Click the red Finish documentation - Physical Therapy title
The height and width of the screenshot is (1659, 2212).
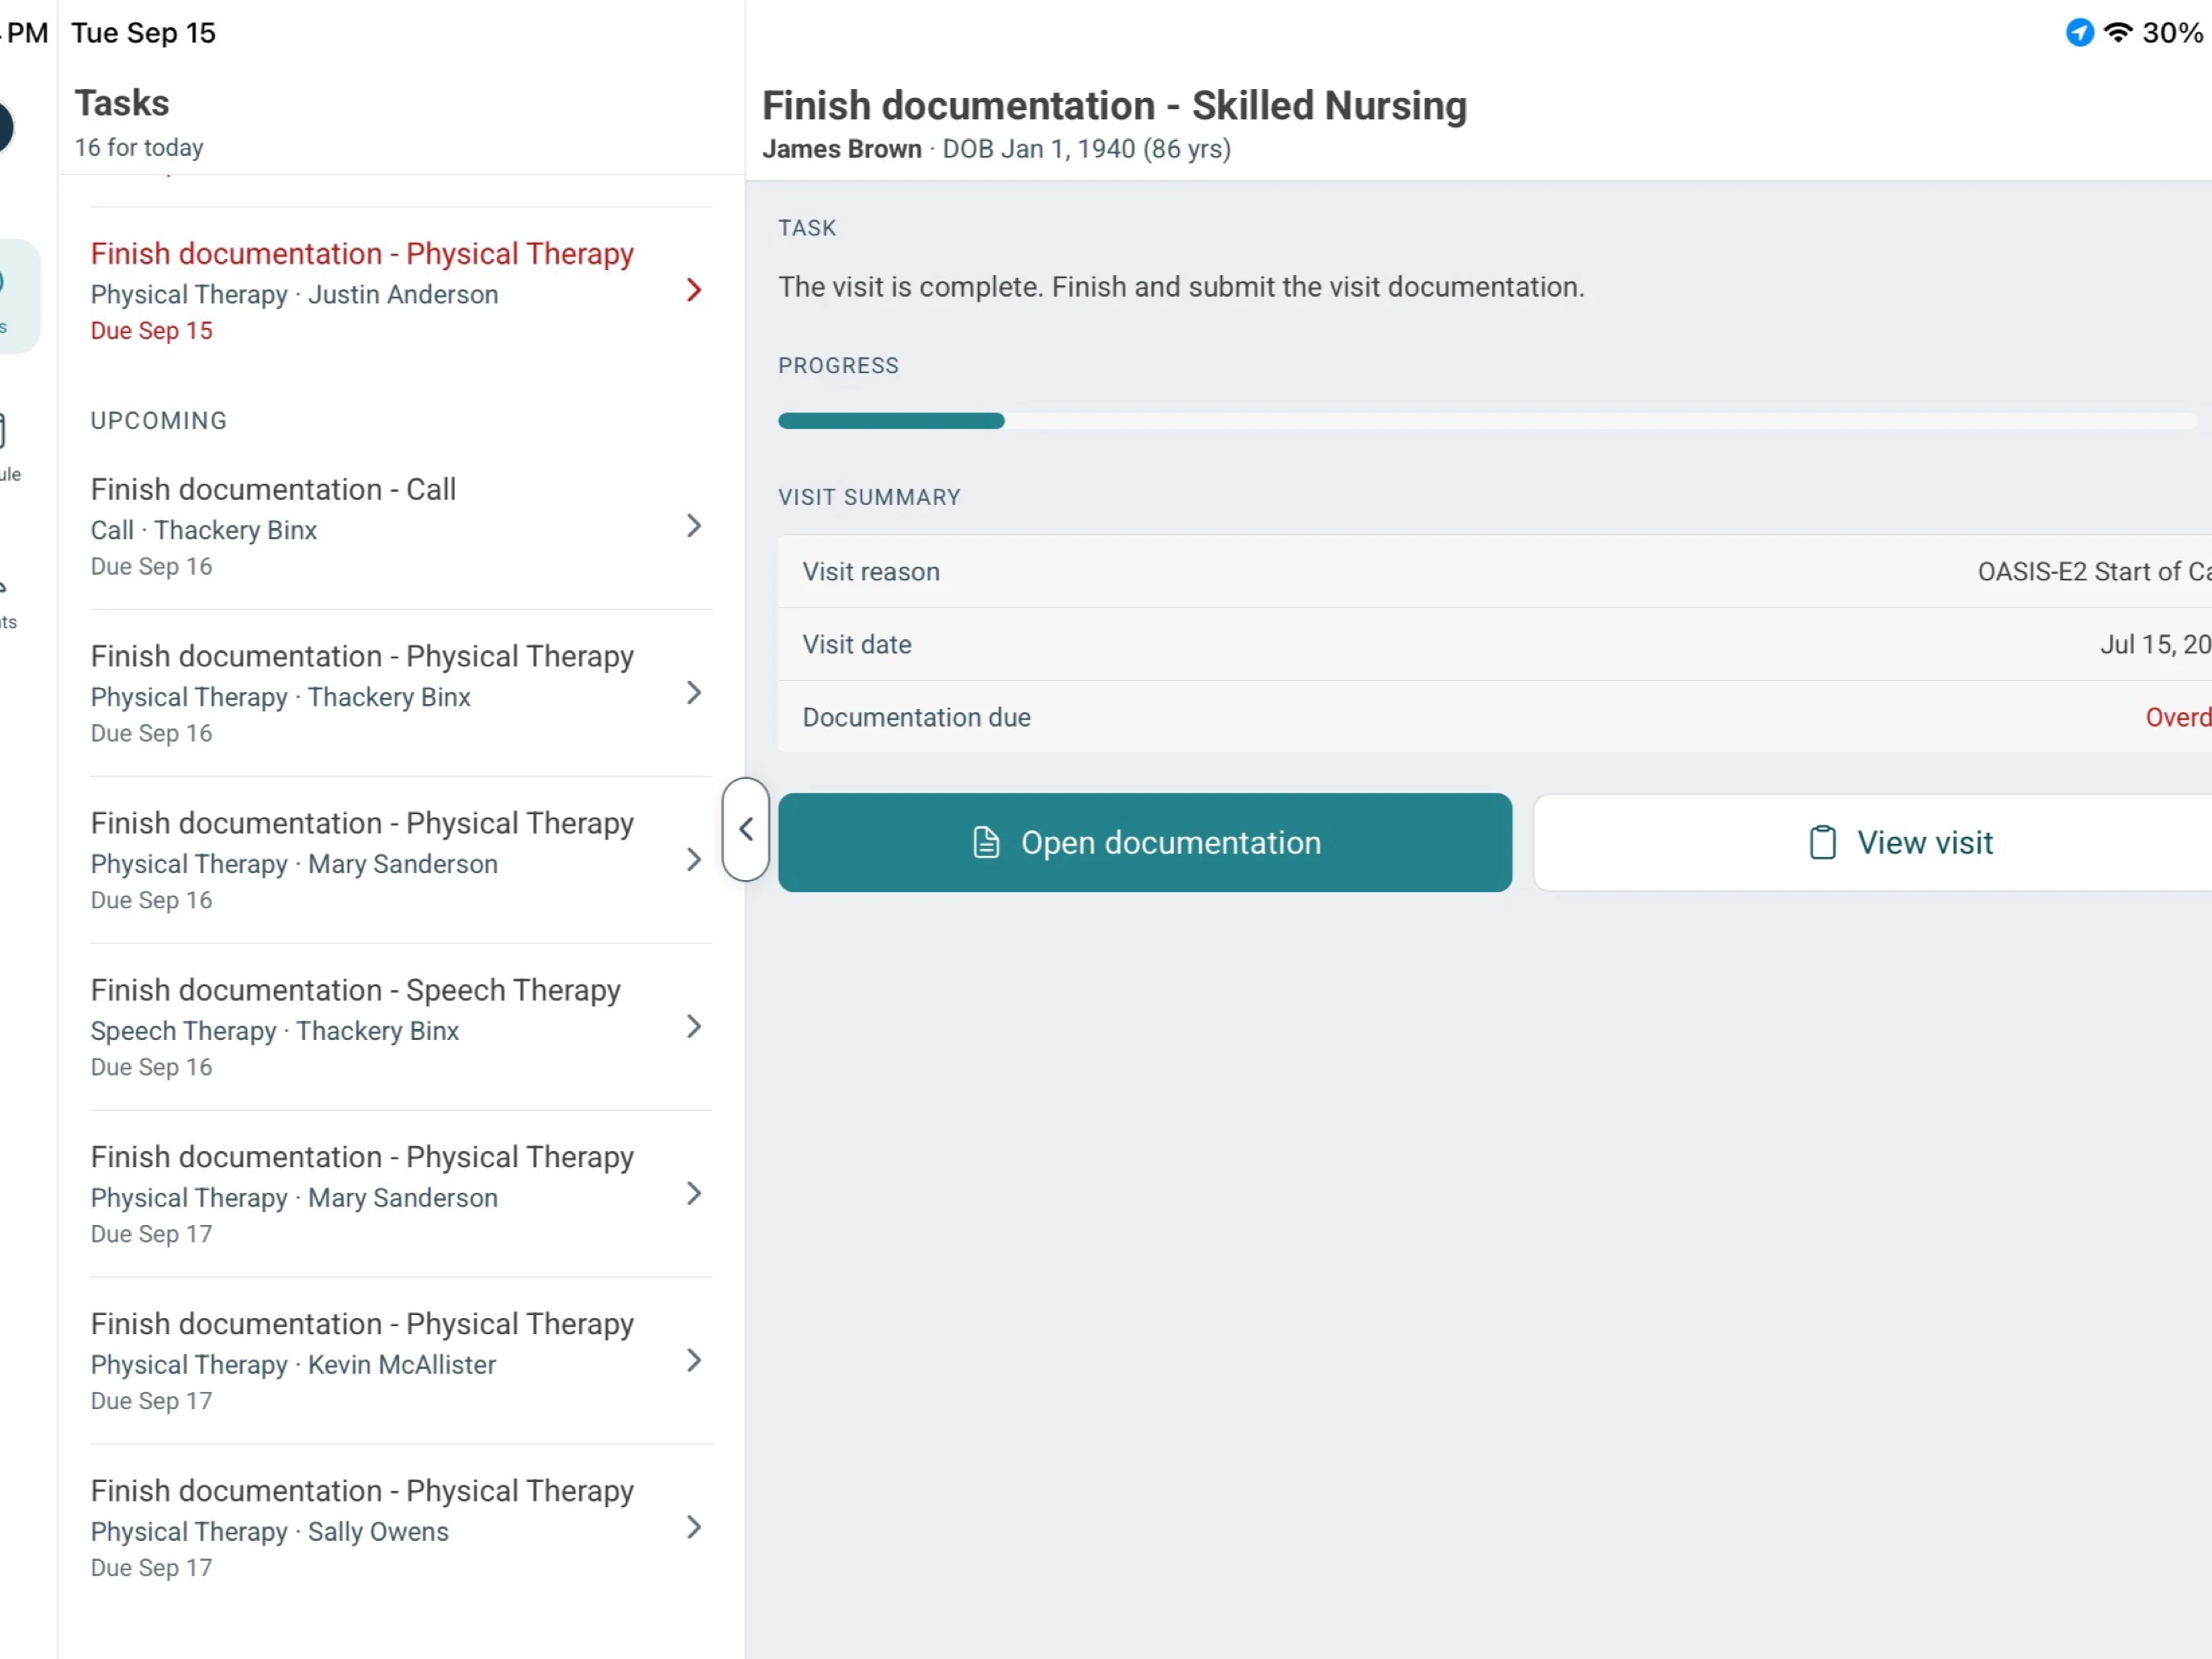click(362, 254)
